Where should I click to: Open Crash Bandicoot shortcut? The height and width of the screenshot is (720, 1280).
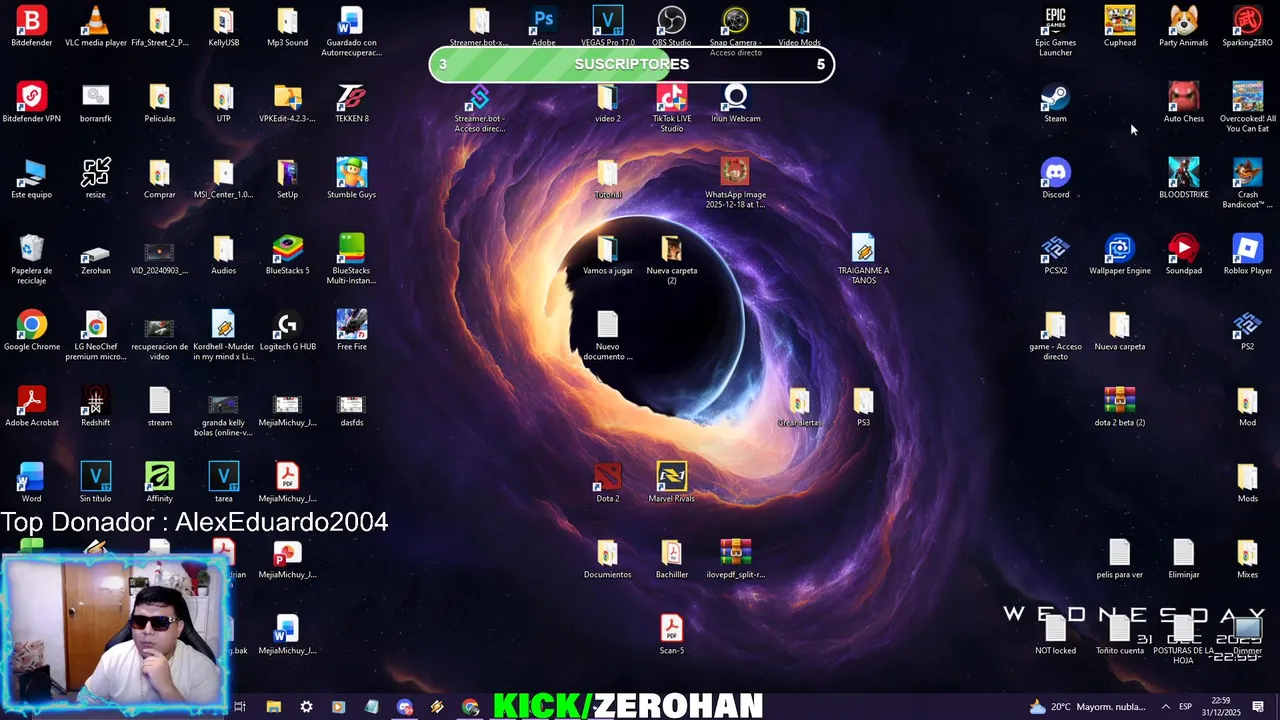(1248, 184)
